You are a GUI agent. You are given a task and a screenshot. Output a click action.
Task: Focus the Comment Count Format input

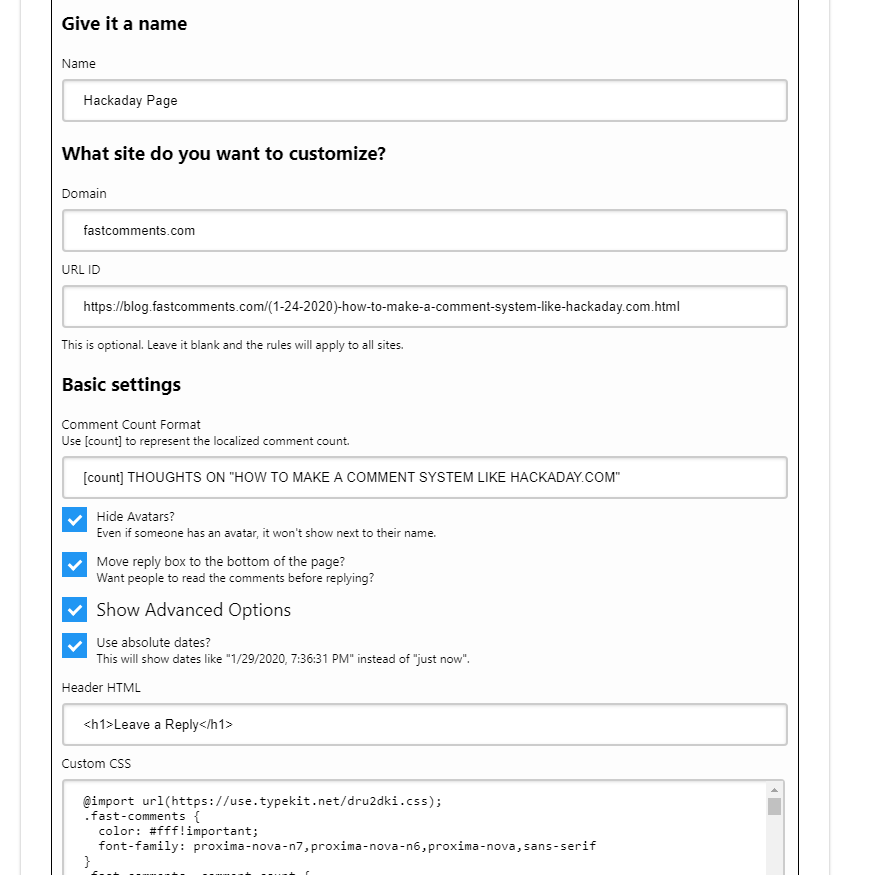tap(424, 477)
